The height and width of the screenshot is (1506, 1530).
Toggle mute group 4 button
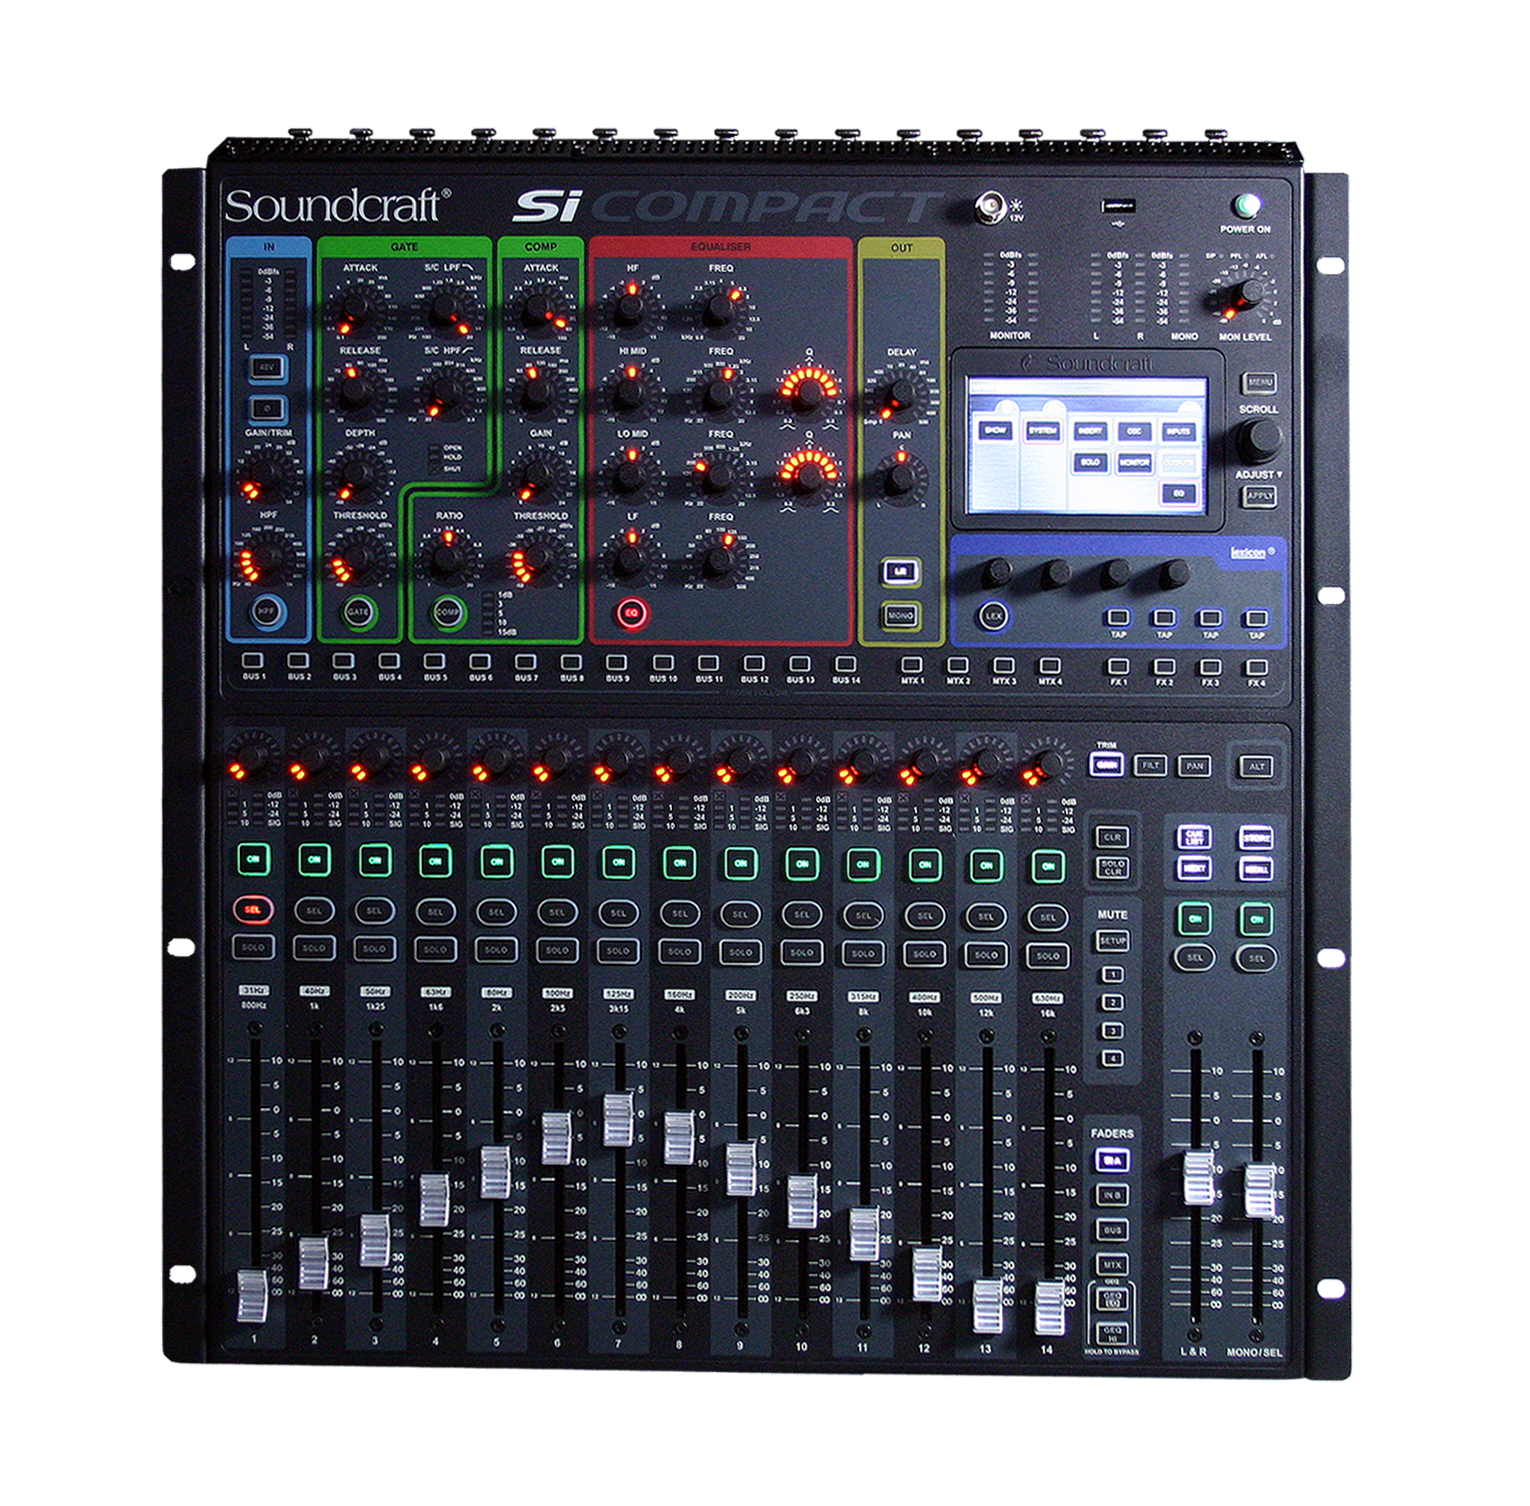click(1112, 1058)
